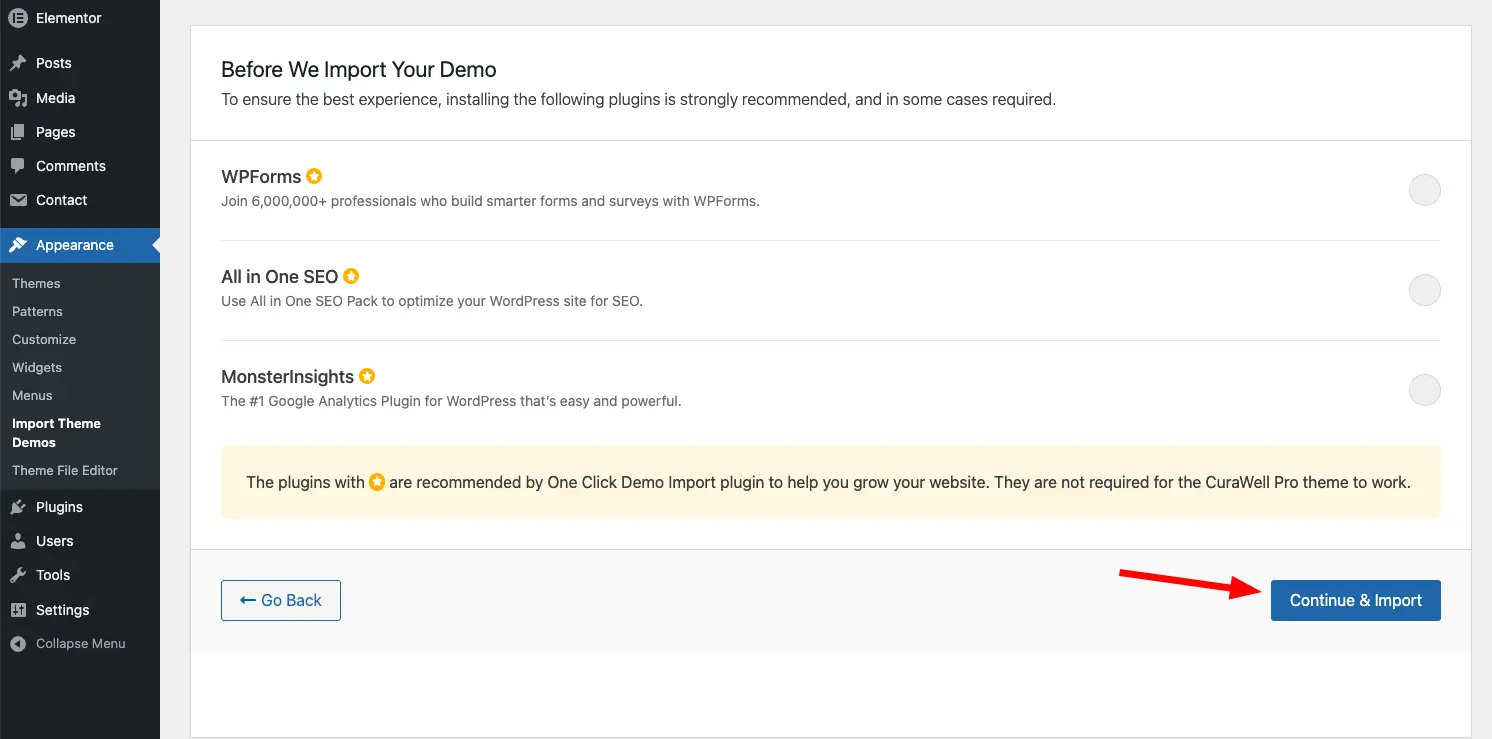Image resolution: width=1492 pixels, height=739 pixels.
Task: Click the Media library icon
Action: (x=18, y=98)
